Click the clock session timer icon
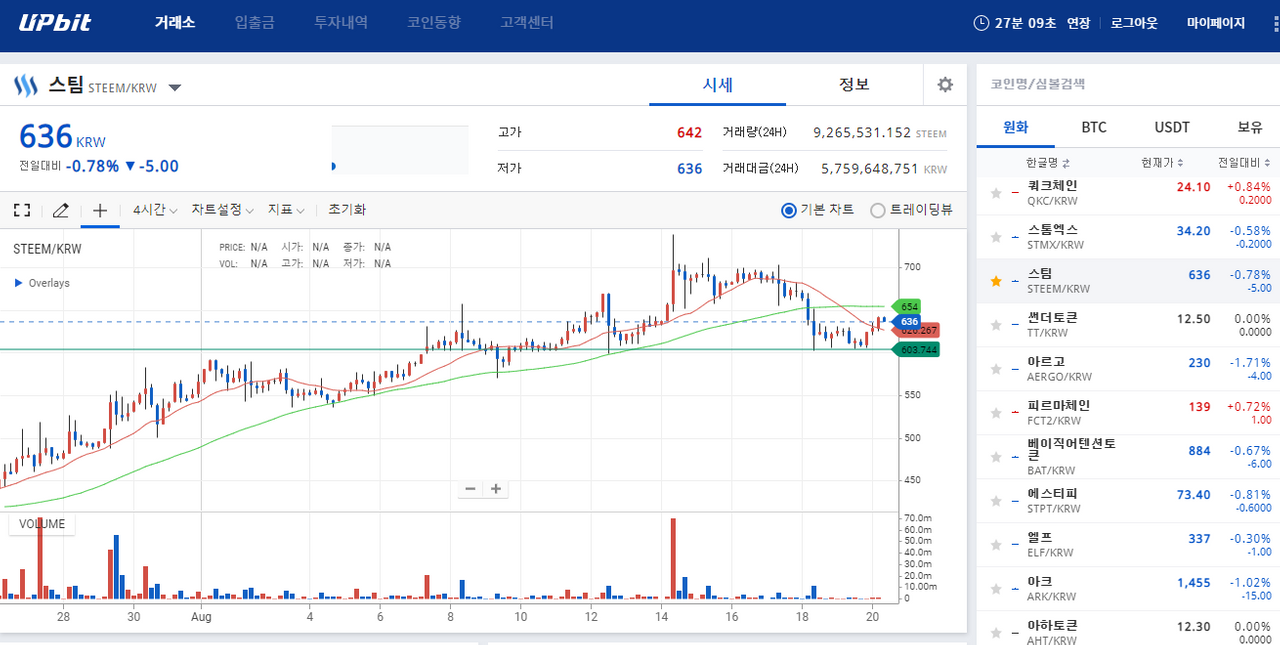Image resolution: width=1280 pixels, height=645 pixels. [981, 23]
